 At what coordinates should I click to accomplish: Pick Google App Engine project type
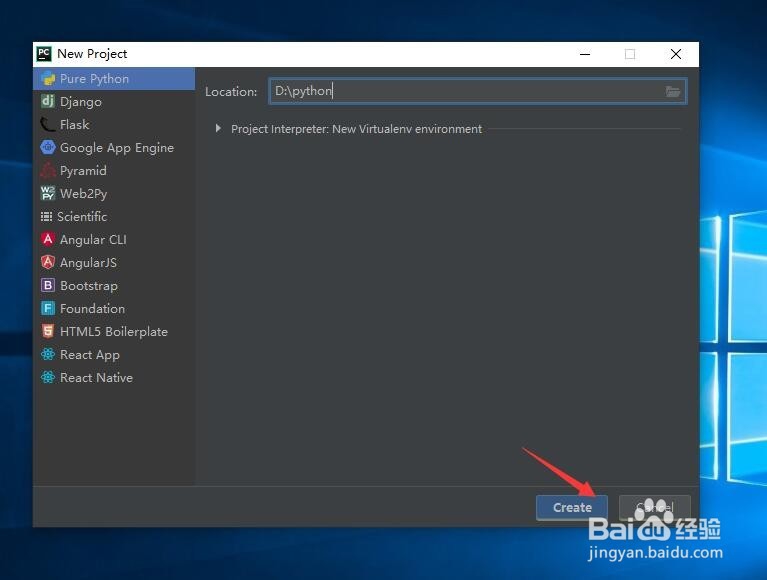click(x=113, y=147)
